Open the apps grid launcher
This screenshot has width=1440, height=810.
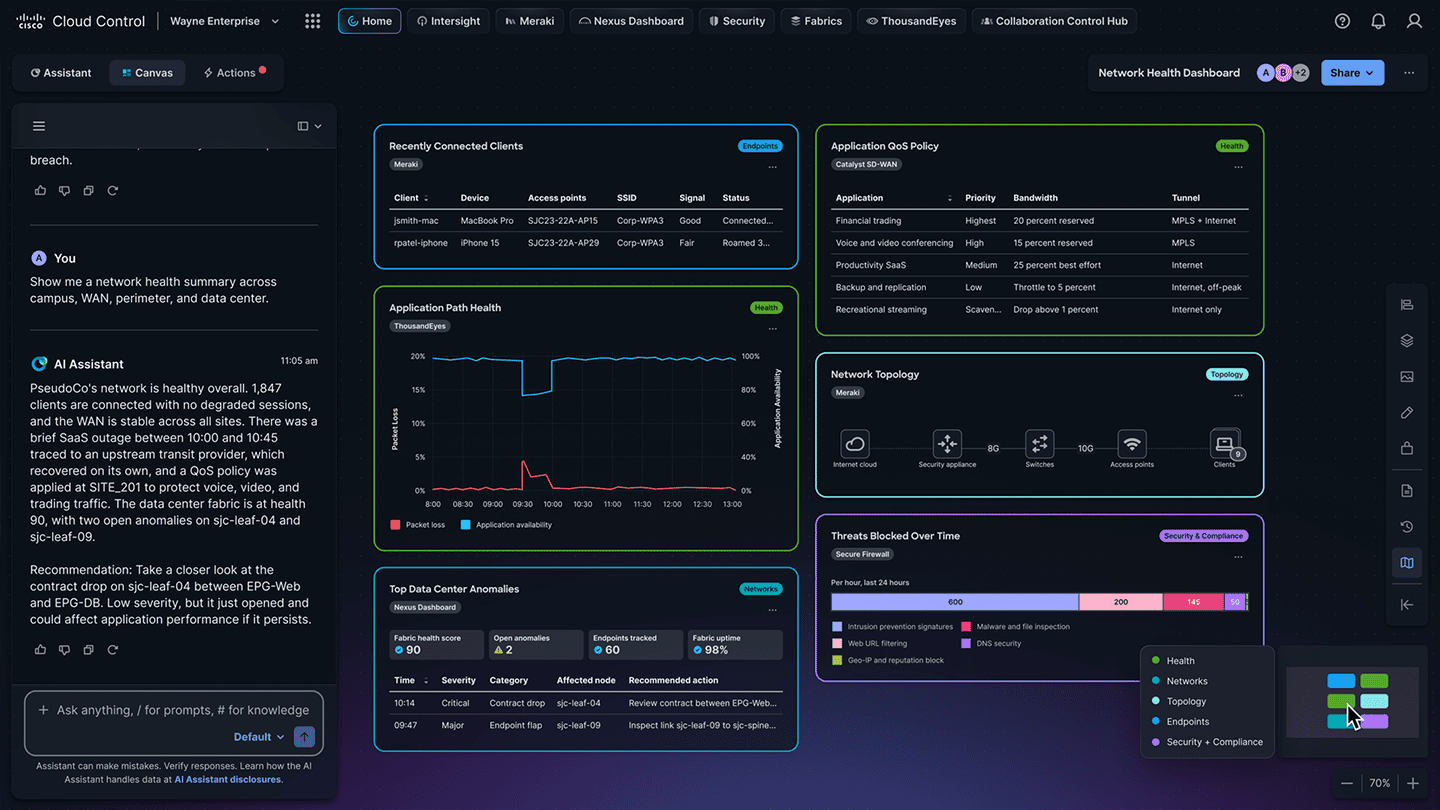pos(313,21)
